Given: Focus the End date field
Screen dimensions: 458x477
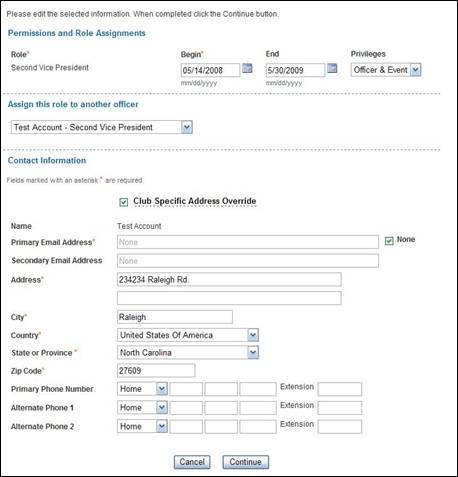Looking at the screenshot, I should 295,70.
